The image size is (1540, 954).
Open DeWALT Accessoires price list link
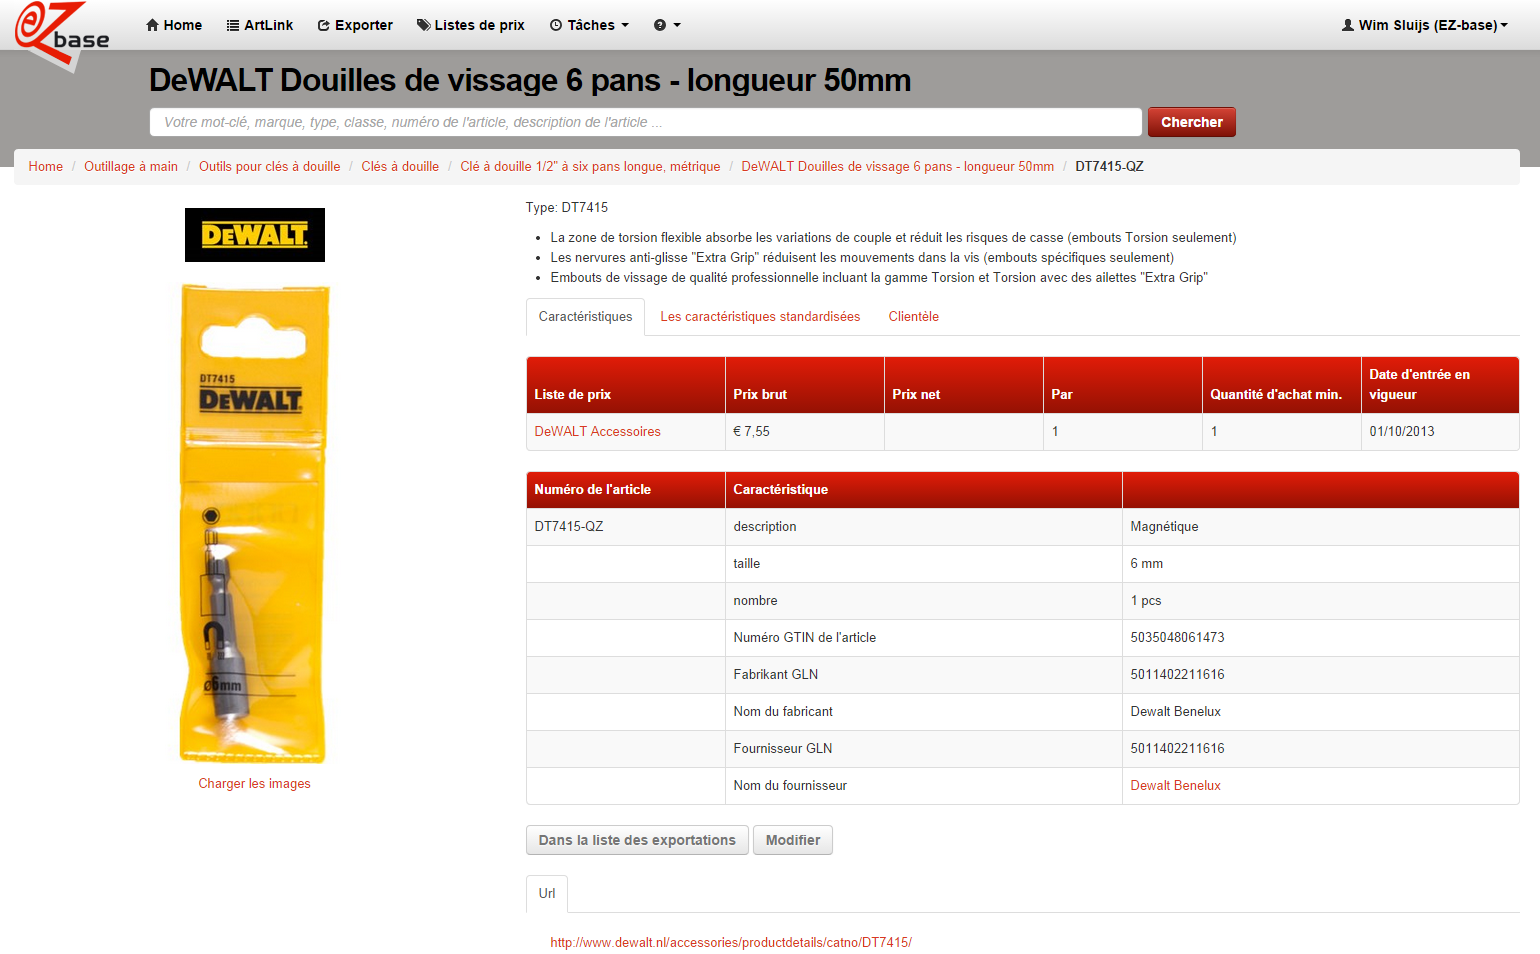click(x=598, y=432)
